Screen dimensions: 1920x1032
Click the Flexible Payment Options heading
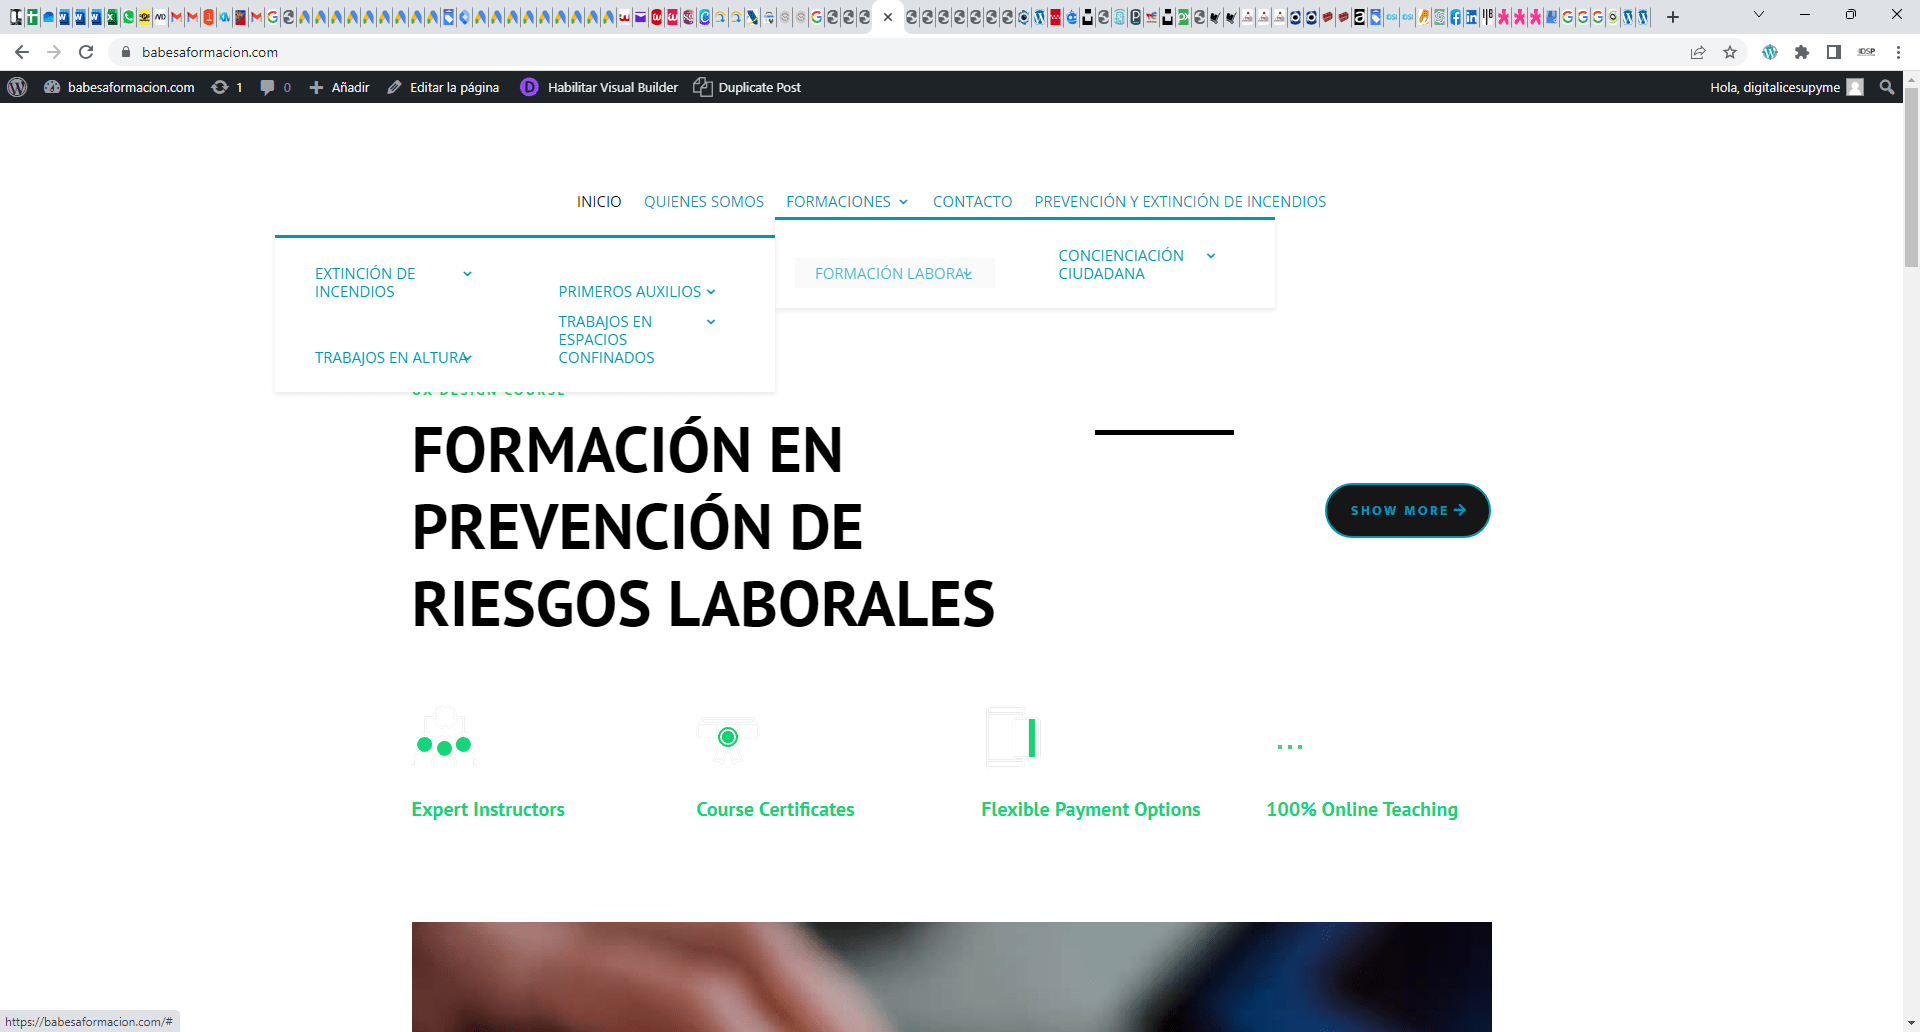click(1091, 809)
